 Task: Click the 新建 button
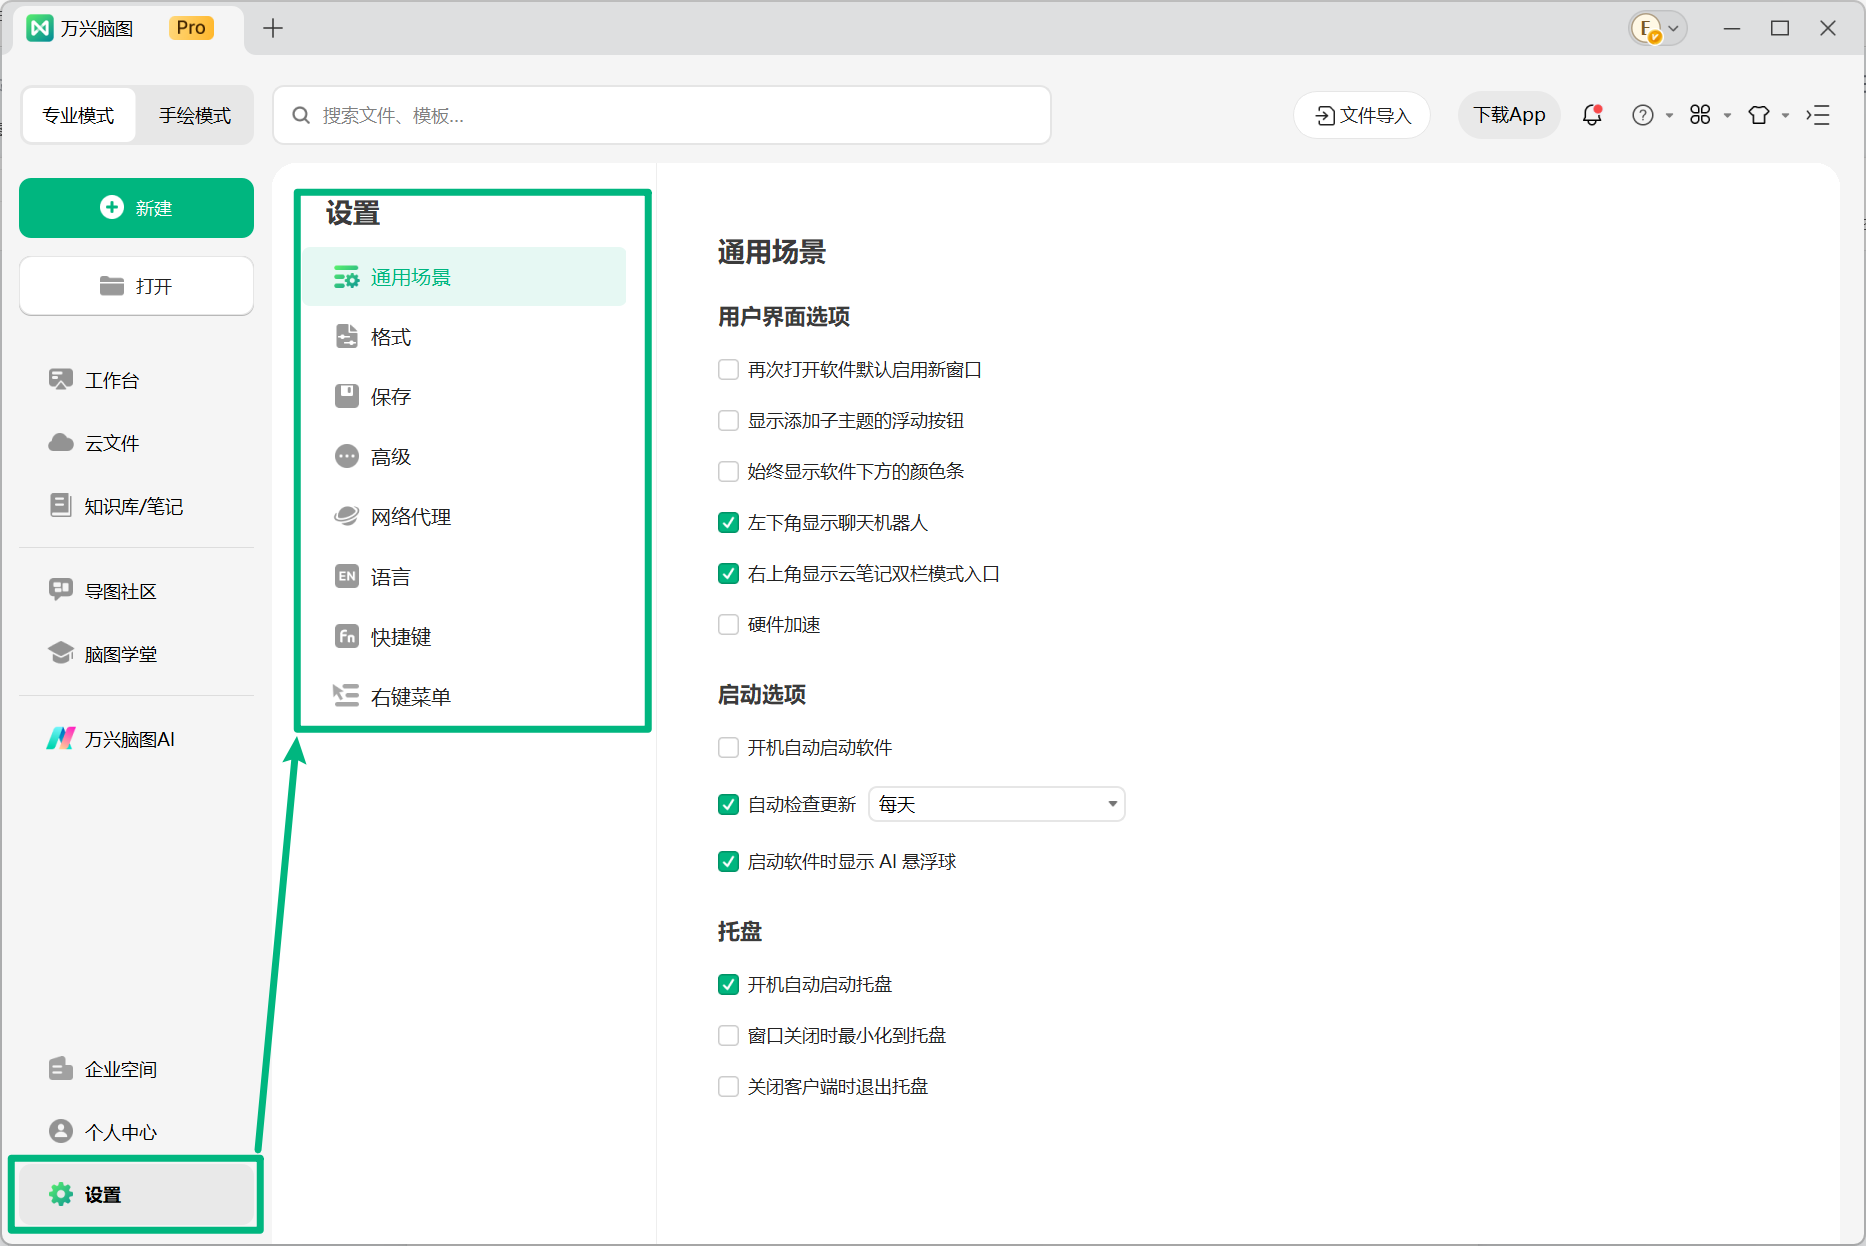click(x=136, y=208)
